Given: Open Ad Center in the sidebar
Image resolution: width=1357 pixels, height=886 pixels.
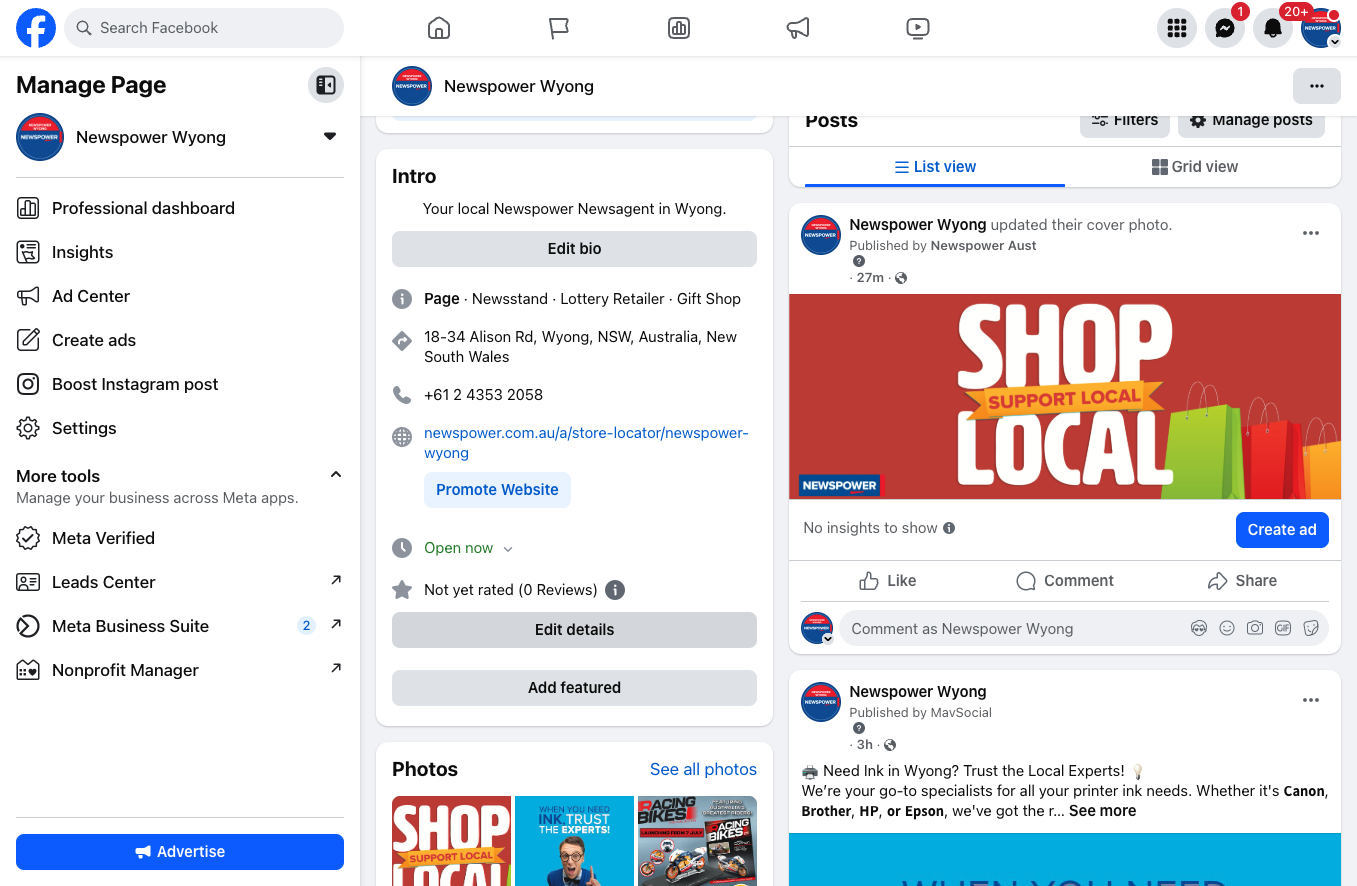Looking at the screenshot, I should 180,296.
